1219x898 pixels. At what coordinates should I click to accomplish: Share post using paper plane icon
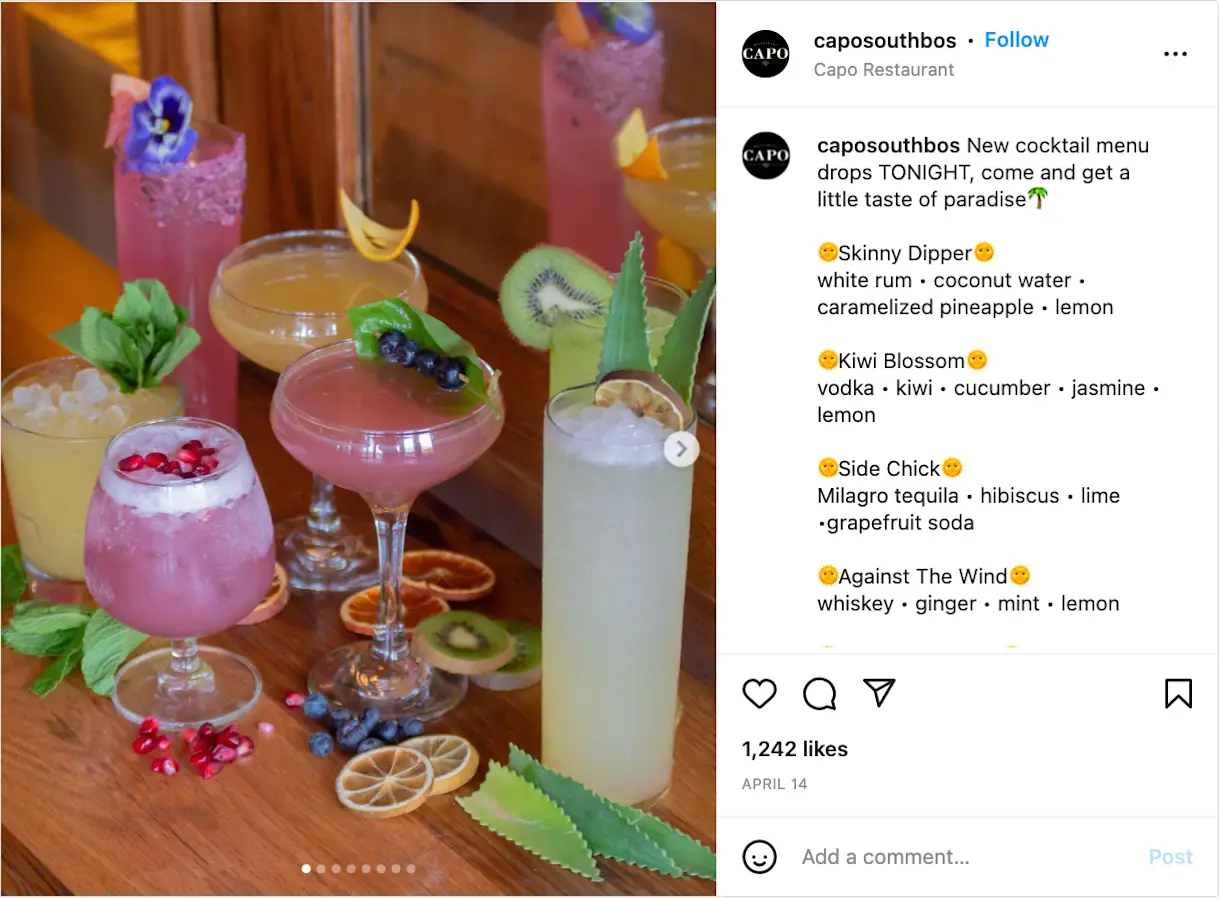pyautogui.click(x=879, y=692)
